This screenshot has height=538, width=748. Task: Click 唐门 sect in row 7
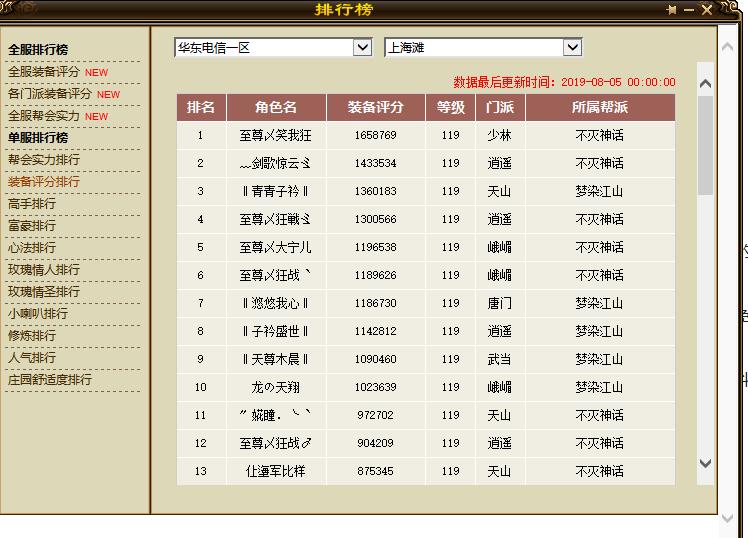click(x=499, y=303)
